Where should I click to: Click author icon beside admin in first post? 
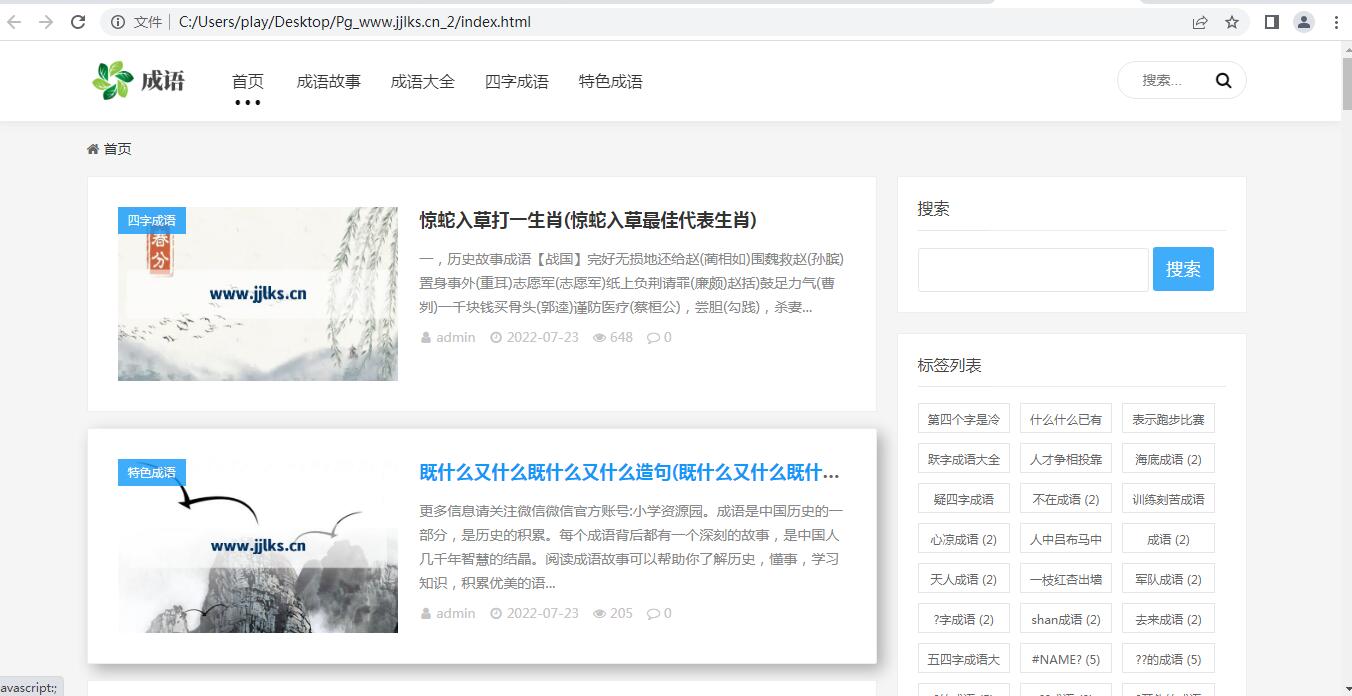tap(426, 338)
